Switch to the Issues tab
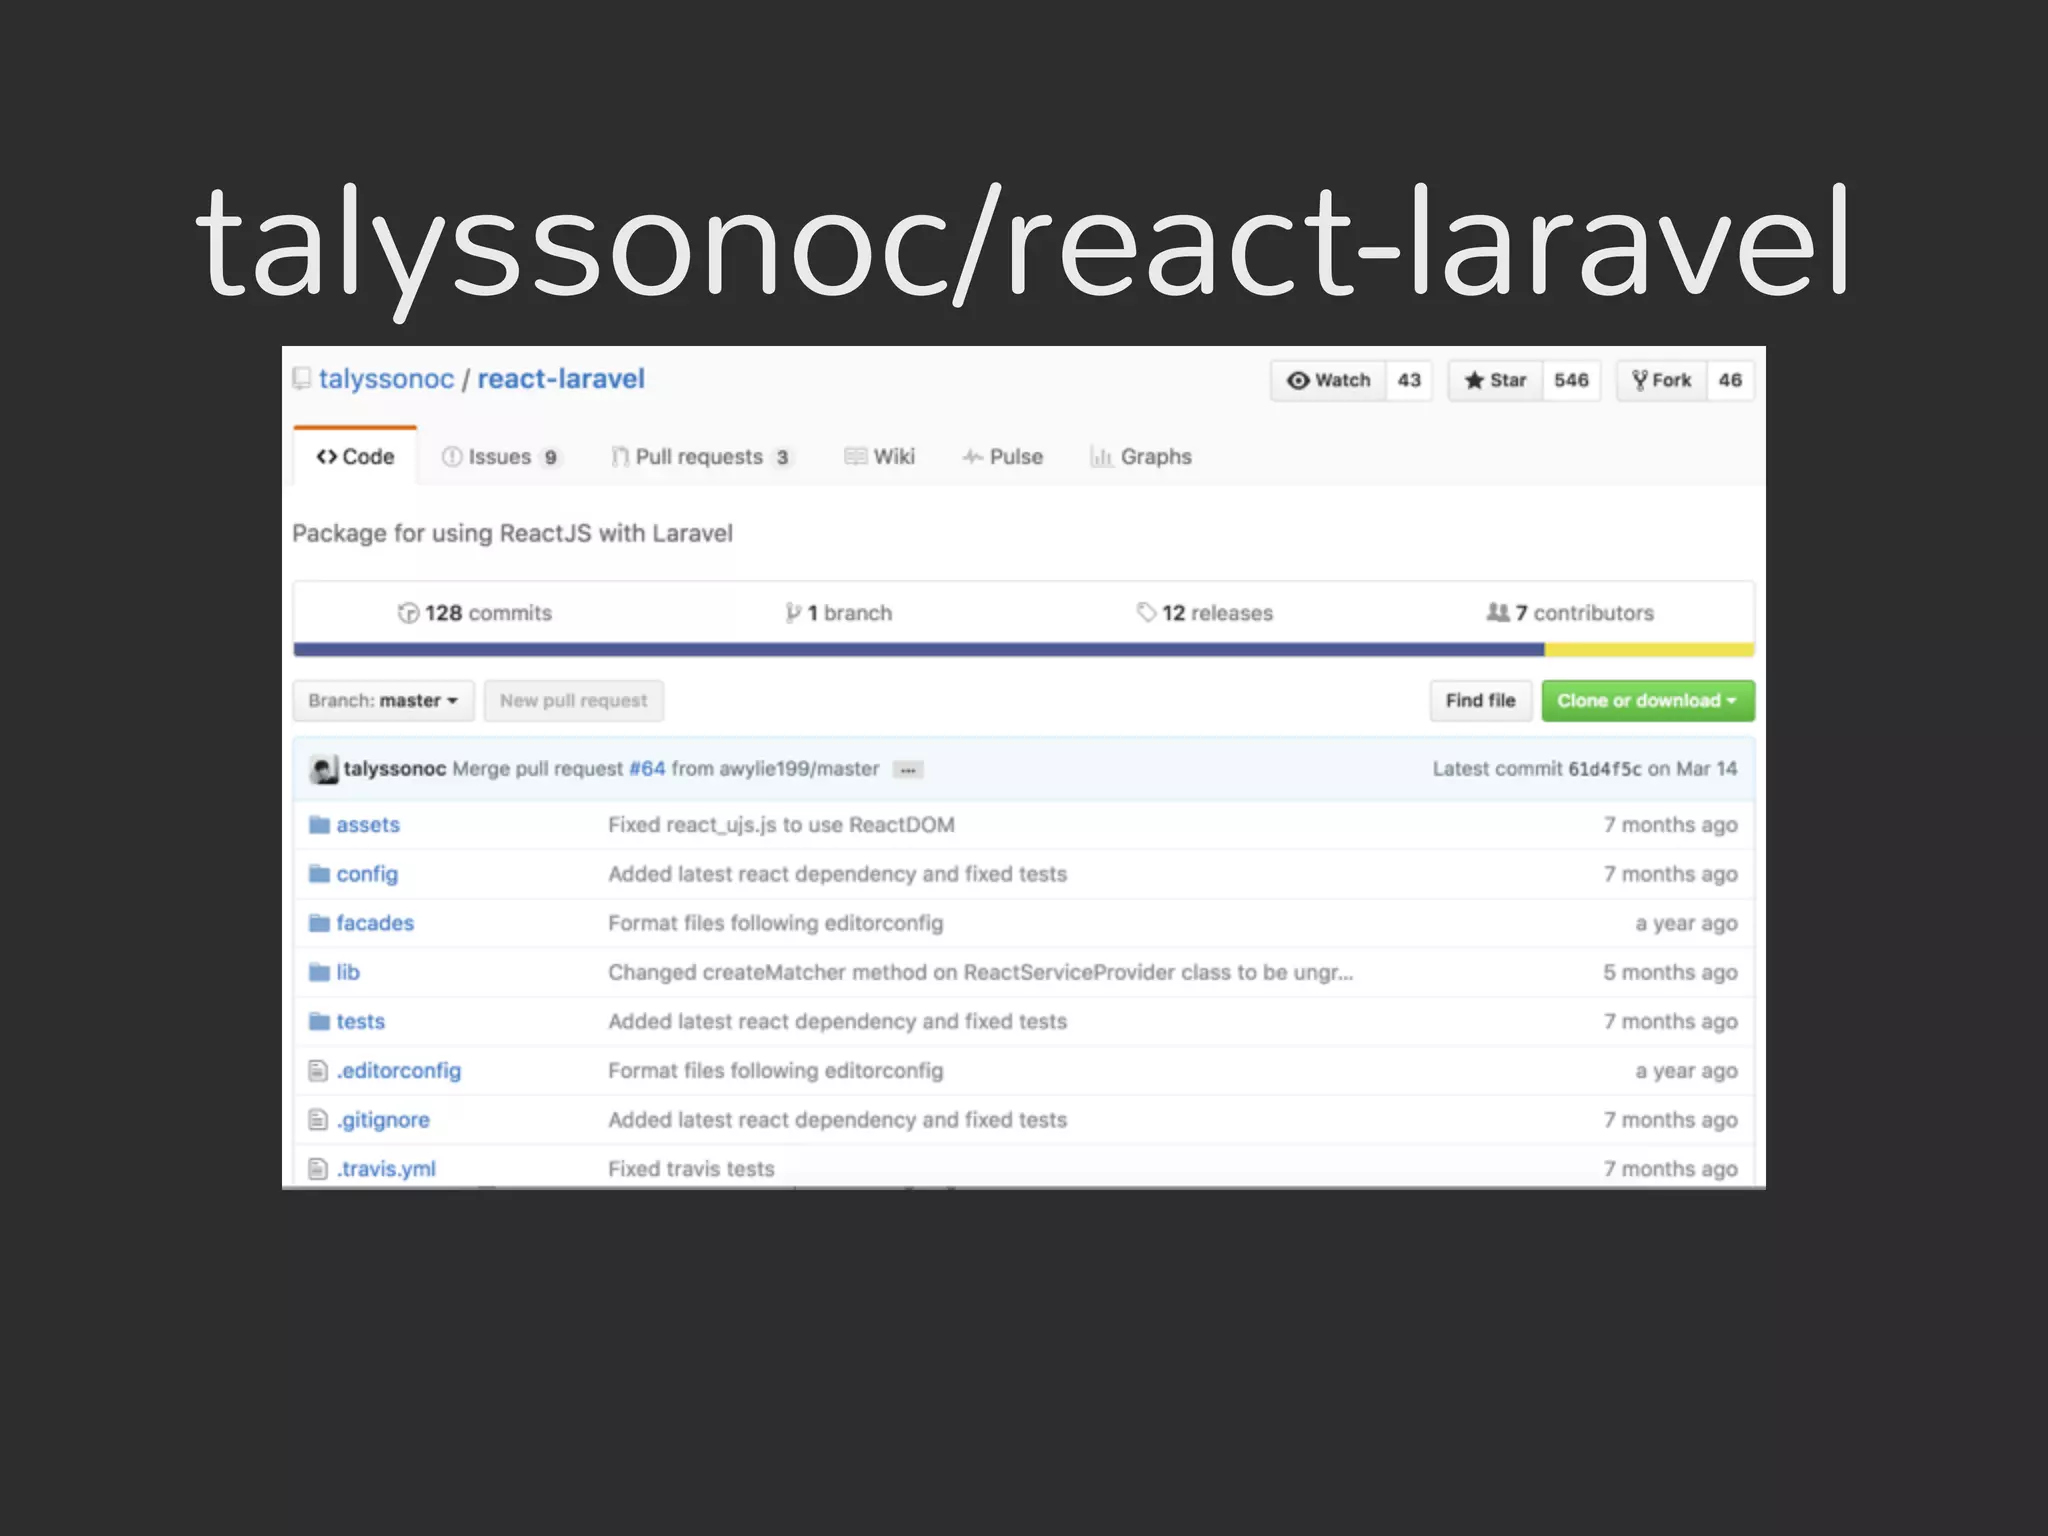The height and width of the screenshot is (1536, 2048). point(502,457)
